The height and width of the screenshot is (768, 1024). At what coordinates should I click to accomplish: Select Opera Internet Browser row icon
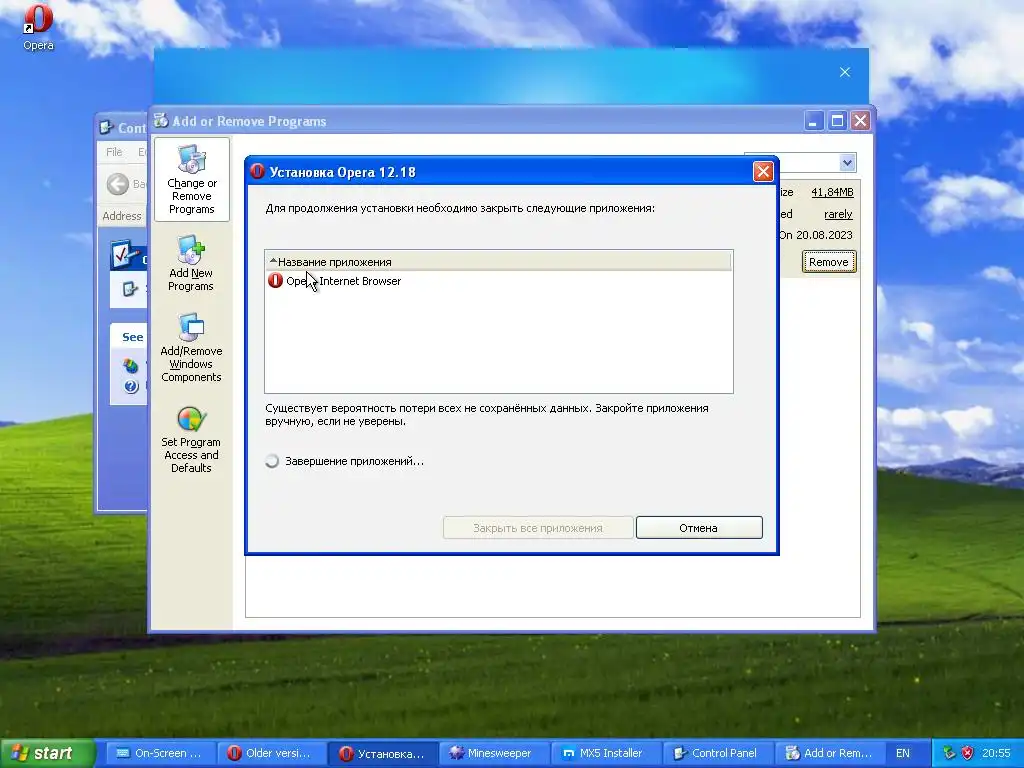coord(276,281)
